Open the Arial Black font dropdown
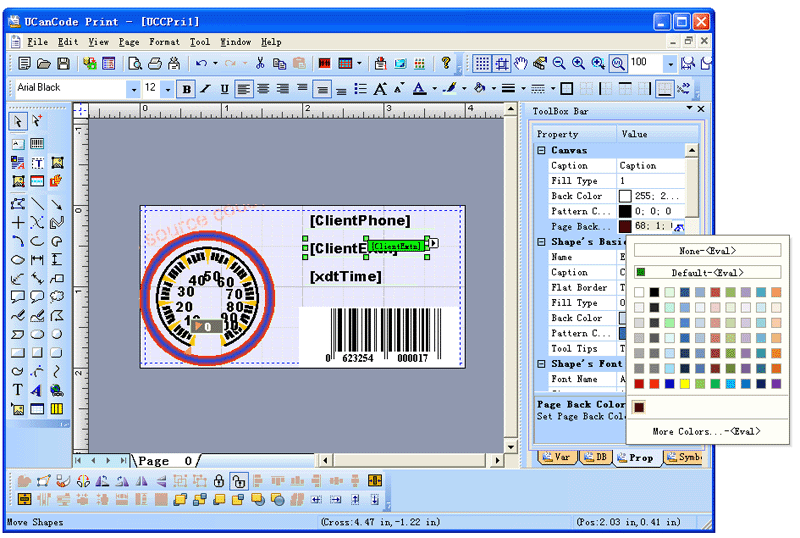Image resolution: width=800 pixels, height=538 pixels. tap(133, 89)
